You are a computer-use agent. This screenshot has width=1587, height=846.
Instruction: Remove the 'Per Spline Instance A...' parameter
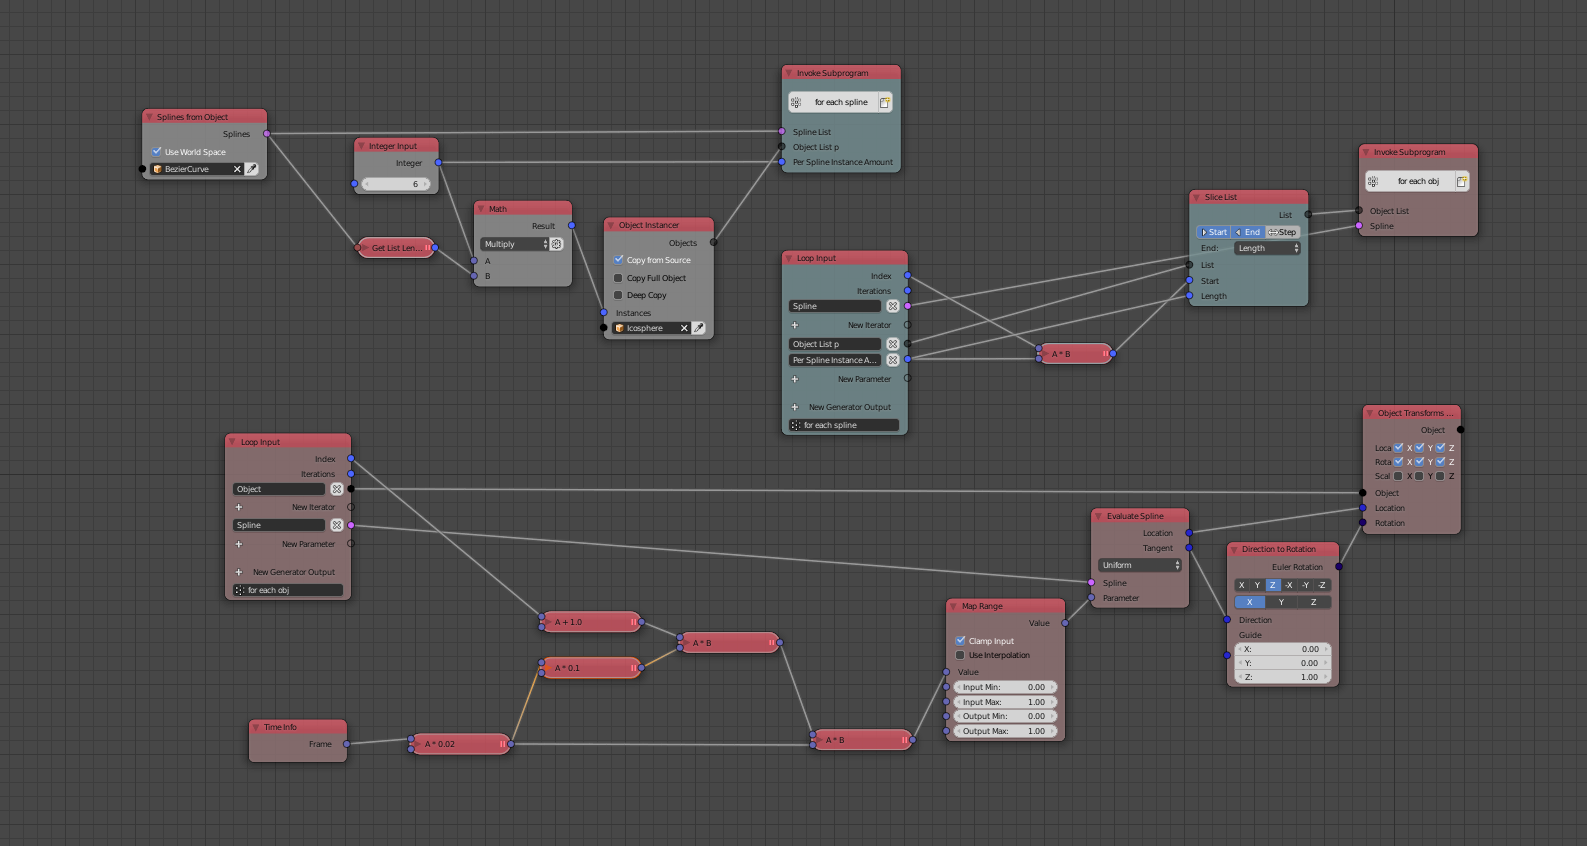pyautogui.click(x=893, y=360)
